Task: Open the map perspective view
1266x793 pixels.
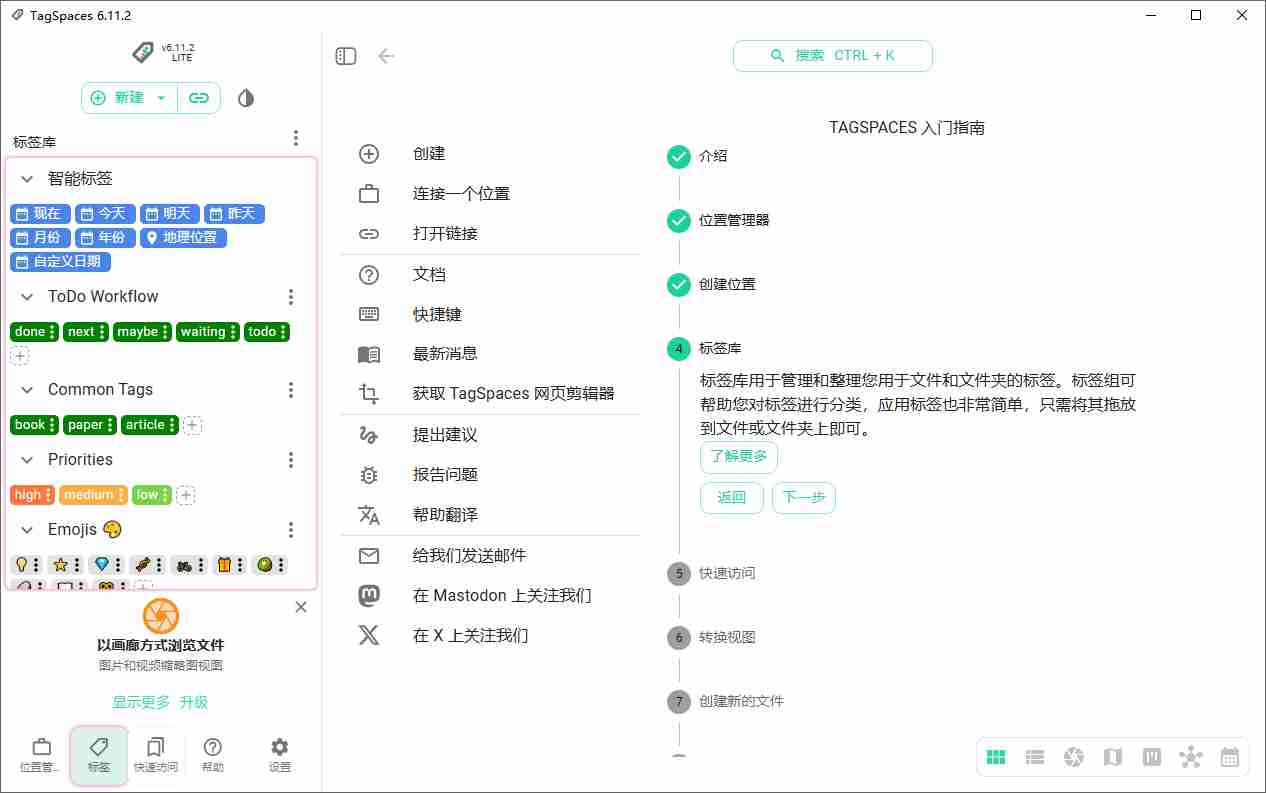Action: tap(1113, 757)
